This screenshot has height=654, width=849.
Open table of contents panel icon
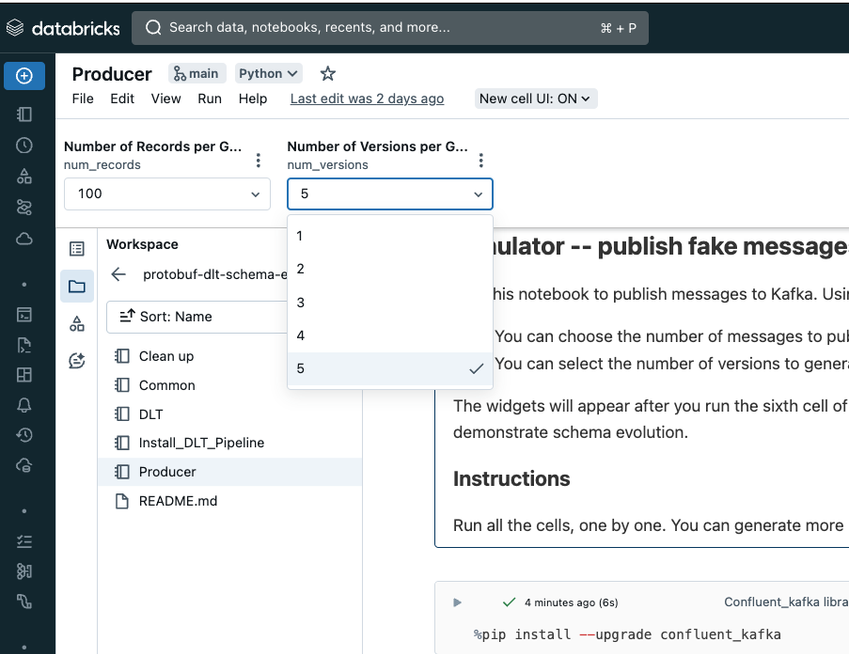click(x=77, y=248)
